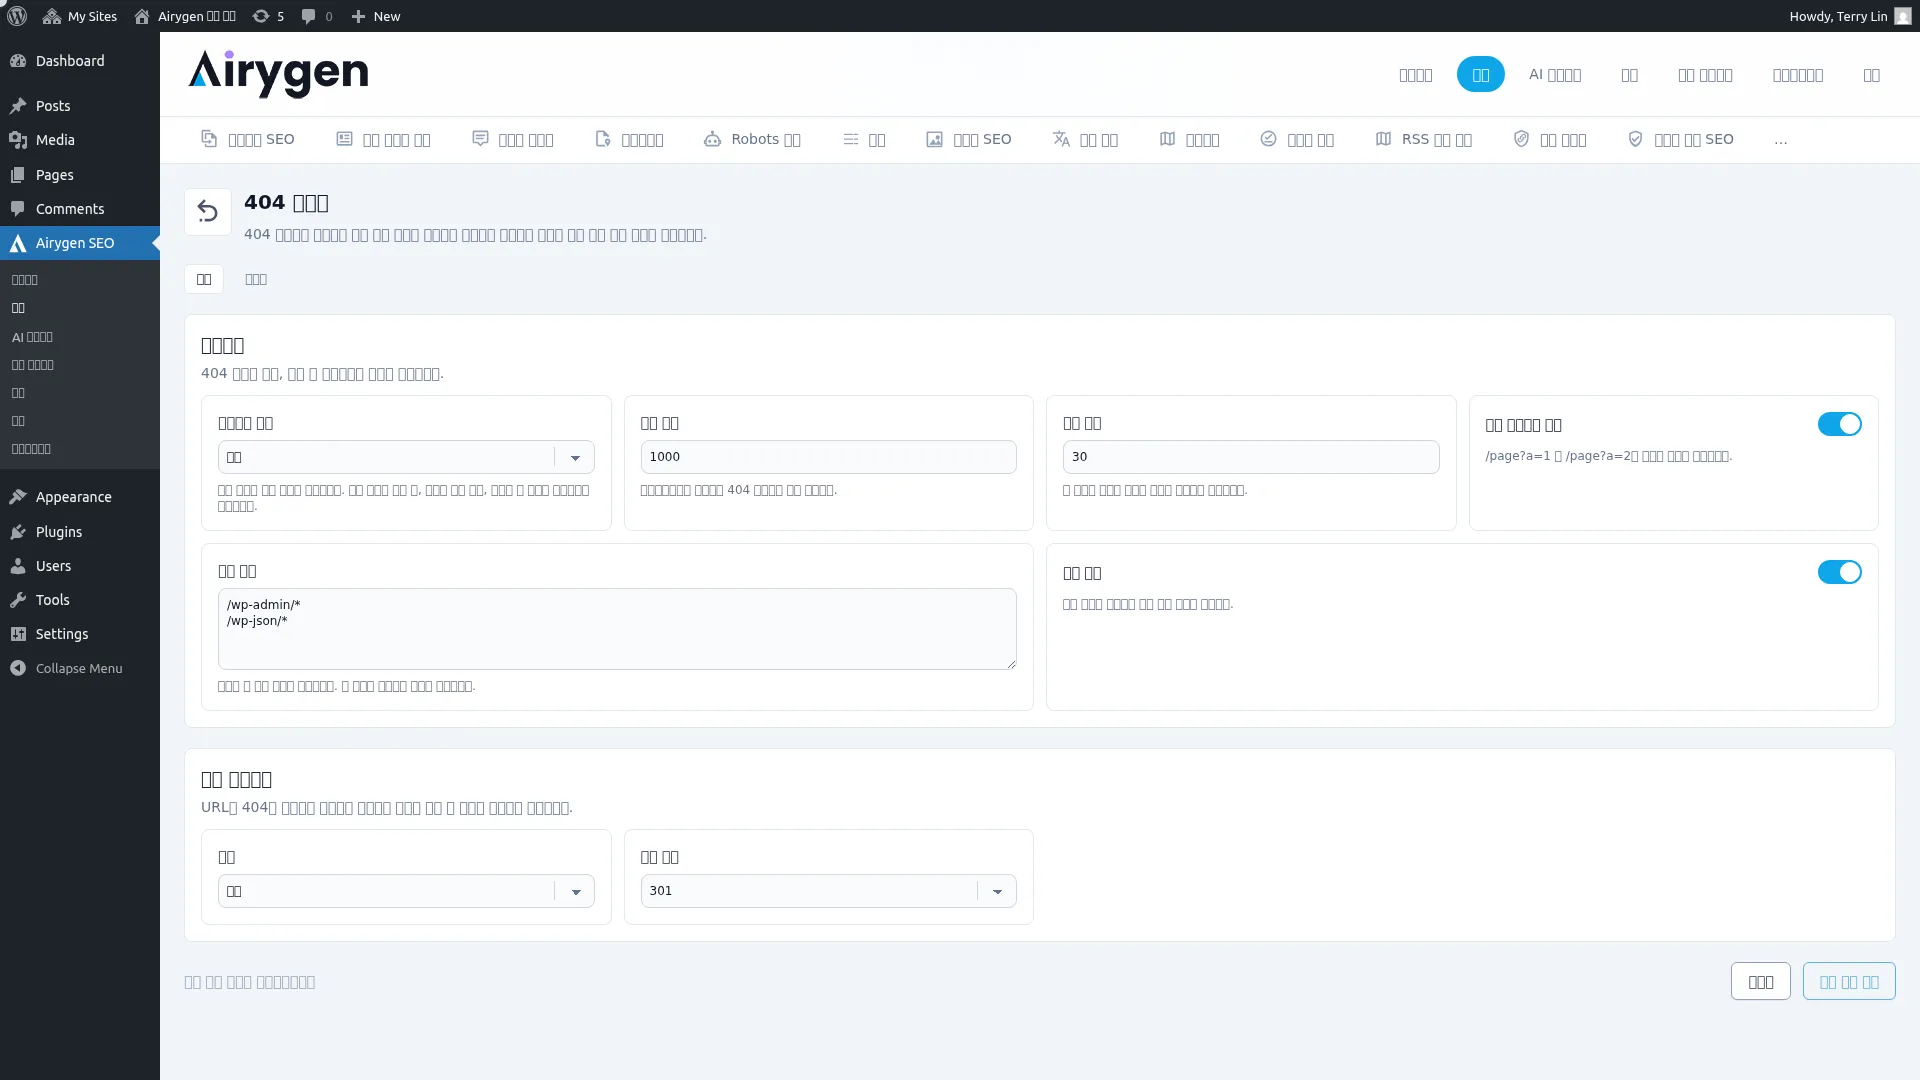
Task: Click the input field containing 1000
Action: click(829, 457)
